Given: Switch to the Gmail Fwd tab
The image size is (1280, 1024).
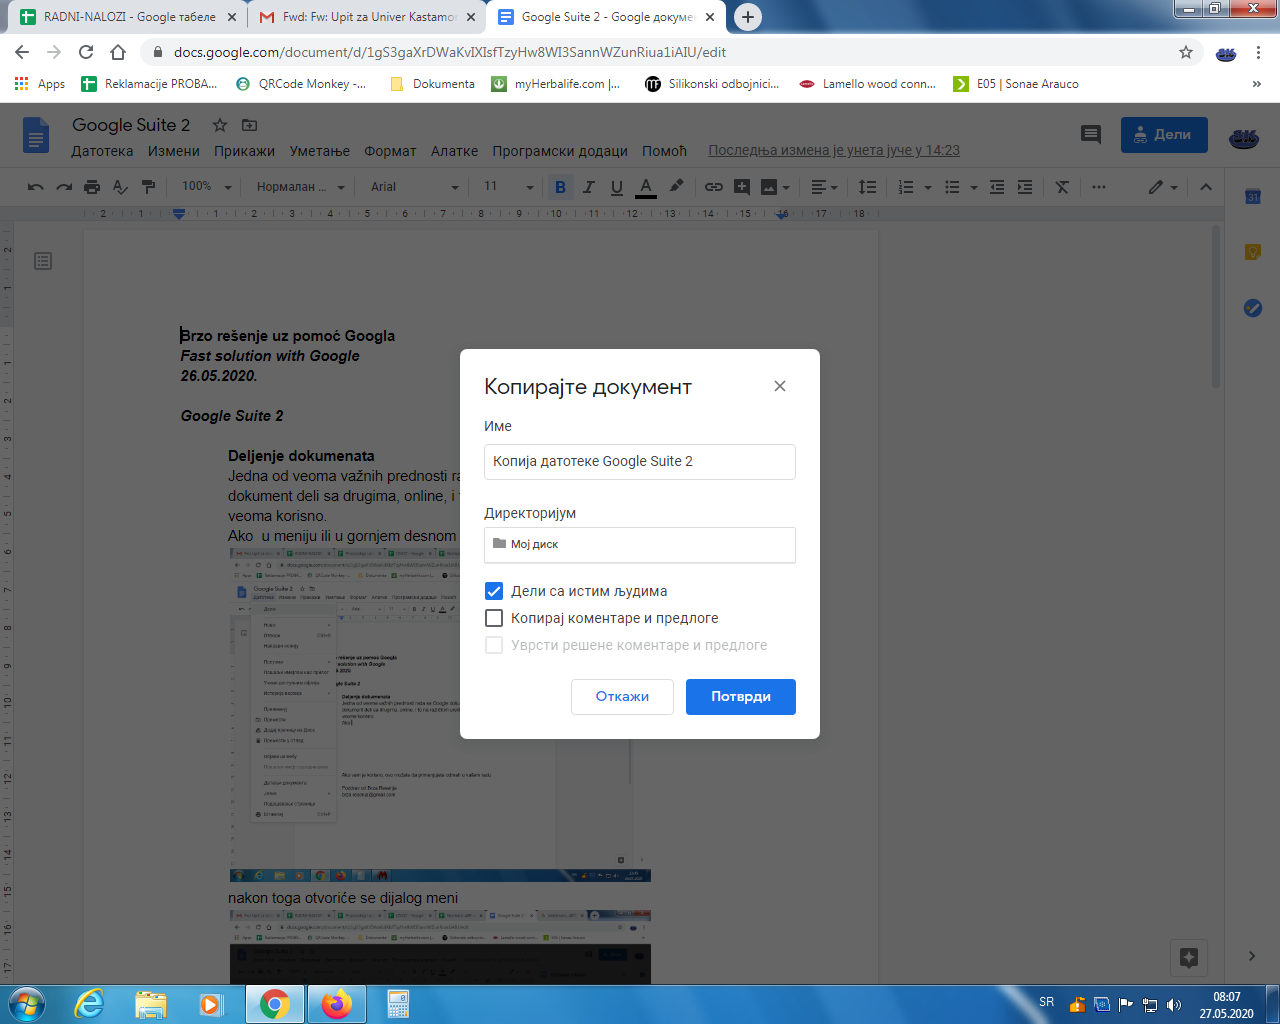Looking at the screenshot, I should coord(367,17).
